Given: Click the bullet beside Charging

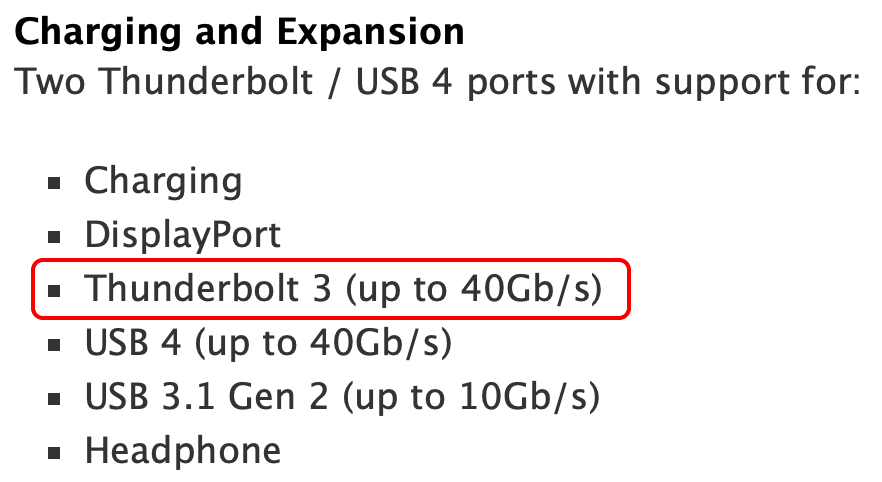Looking at the screenshot, I should point(54,183).
